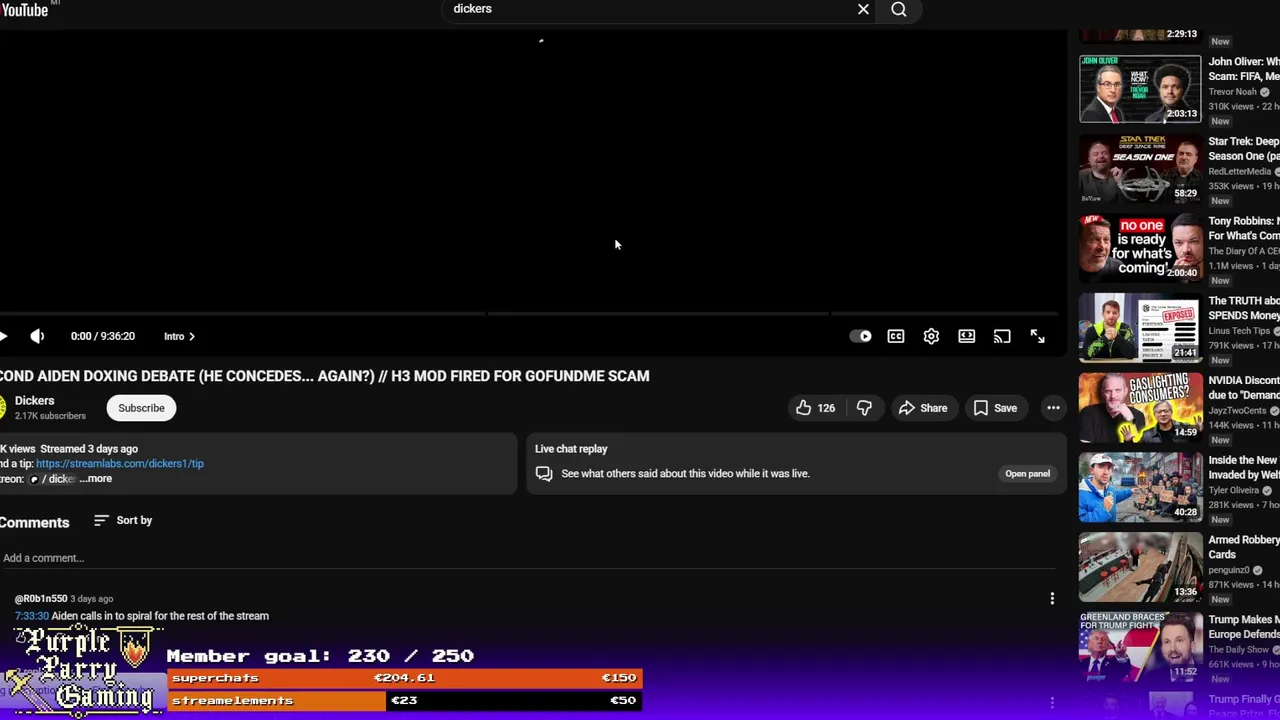Open the streamlabs tip link
This screenshot has height=720, width=1280.
click(120, 463)
